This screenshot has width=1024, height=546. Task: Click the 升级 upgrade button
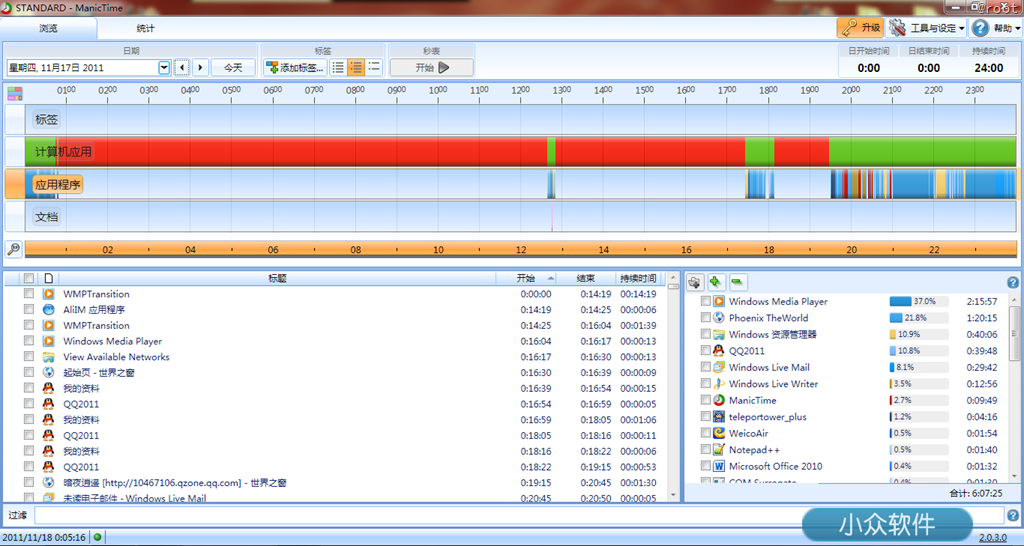pos(860,28)
